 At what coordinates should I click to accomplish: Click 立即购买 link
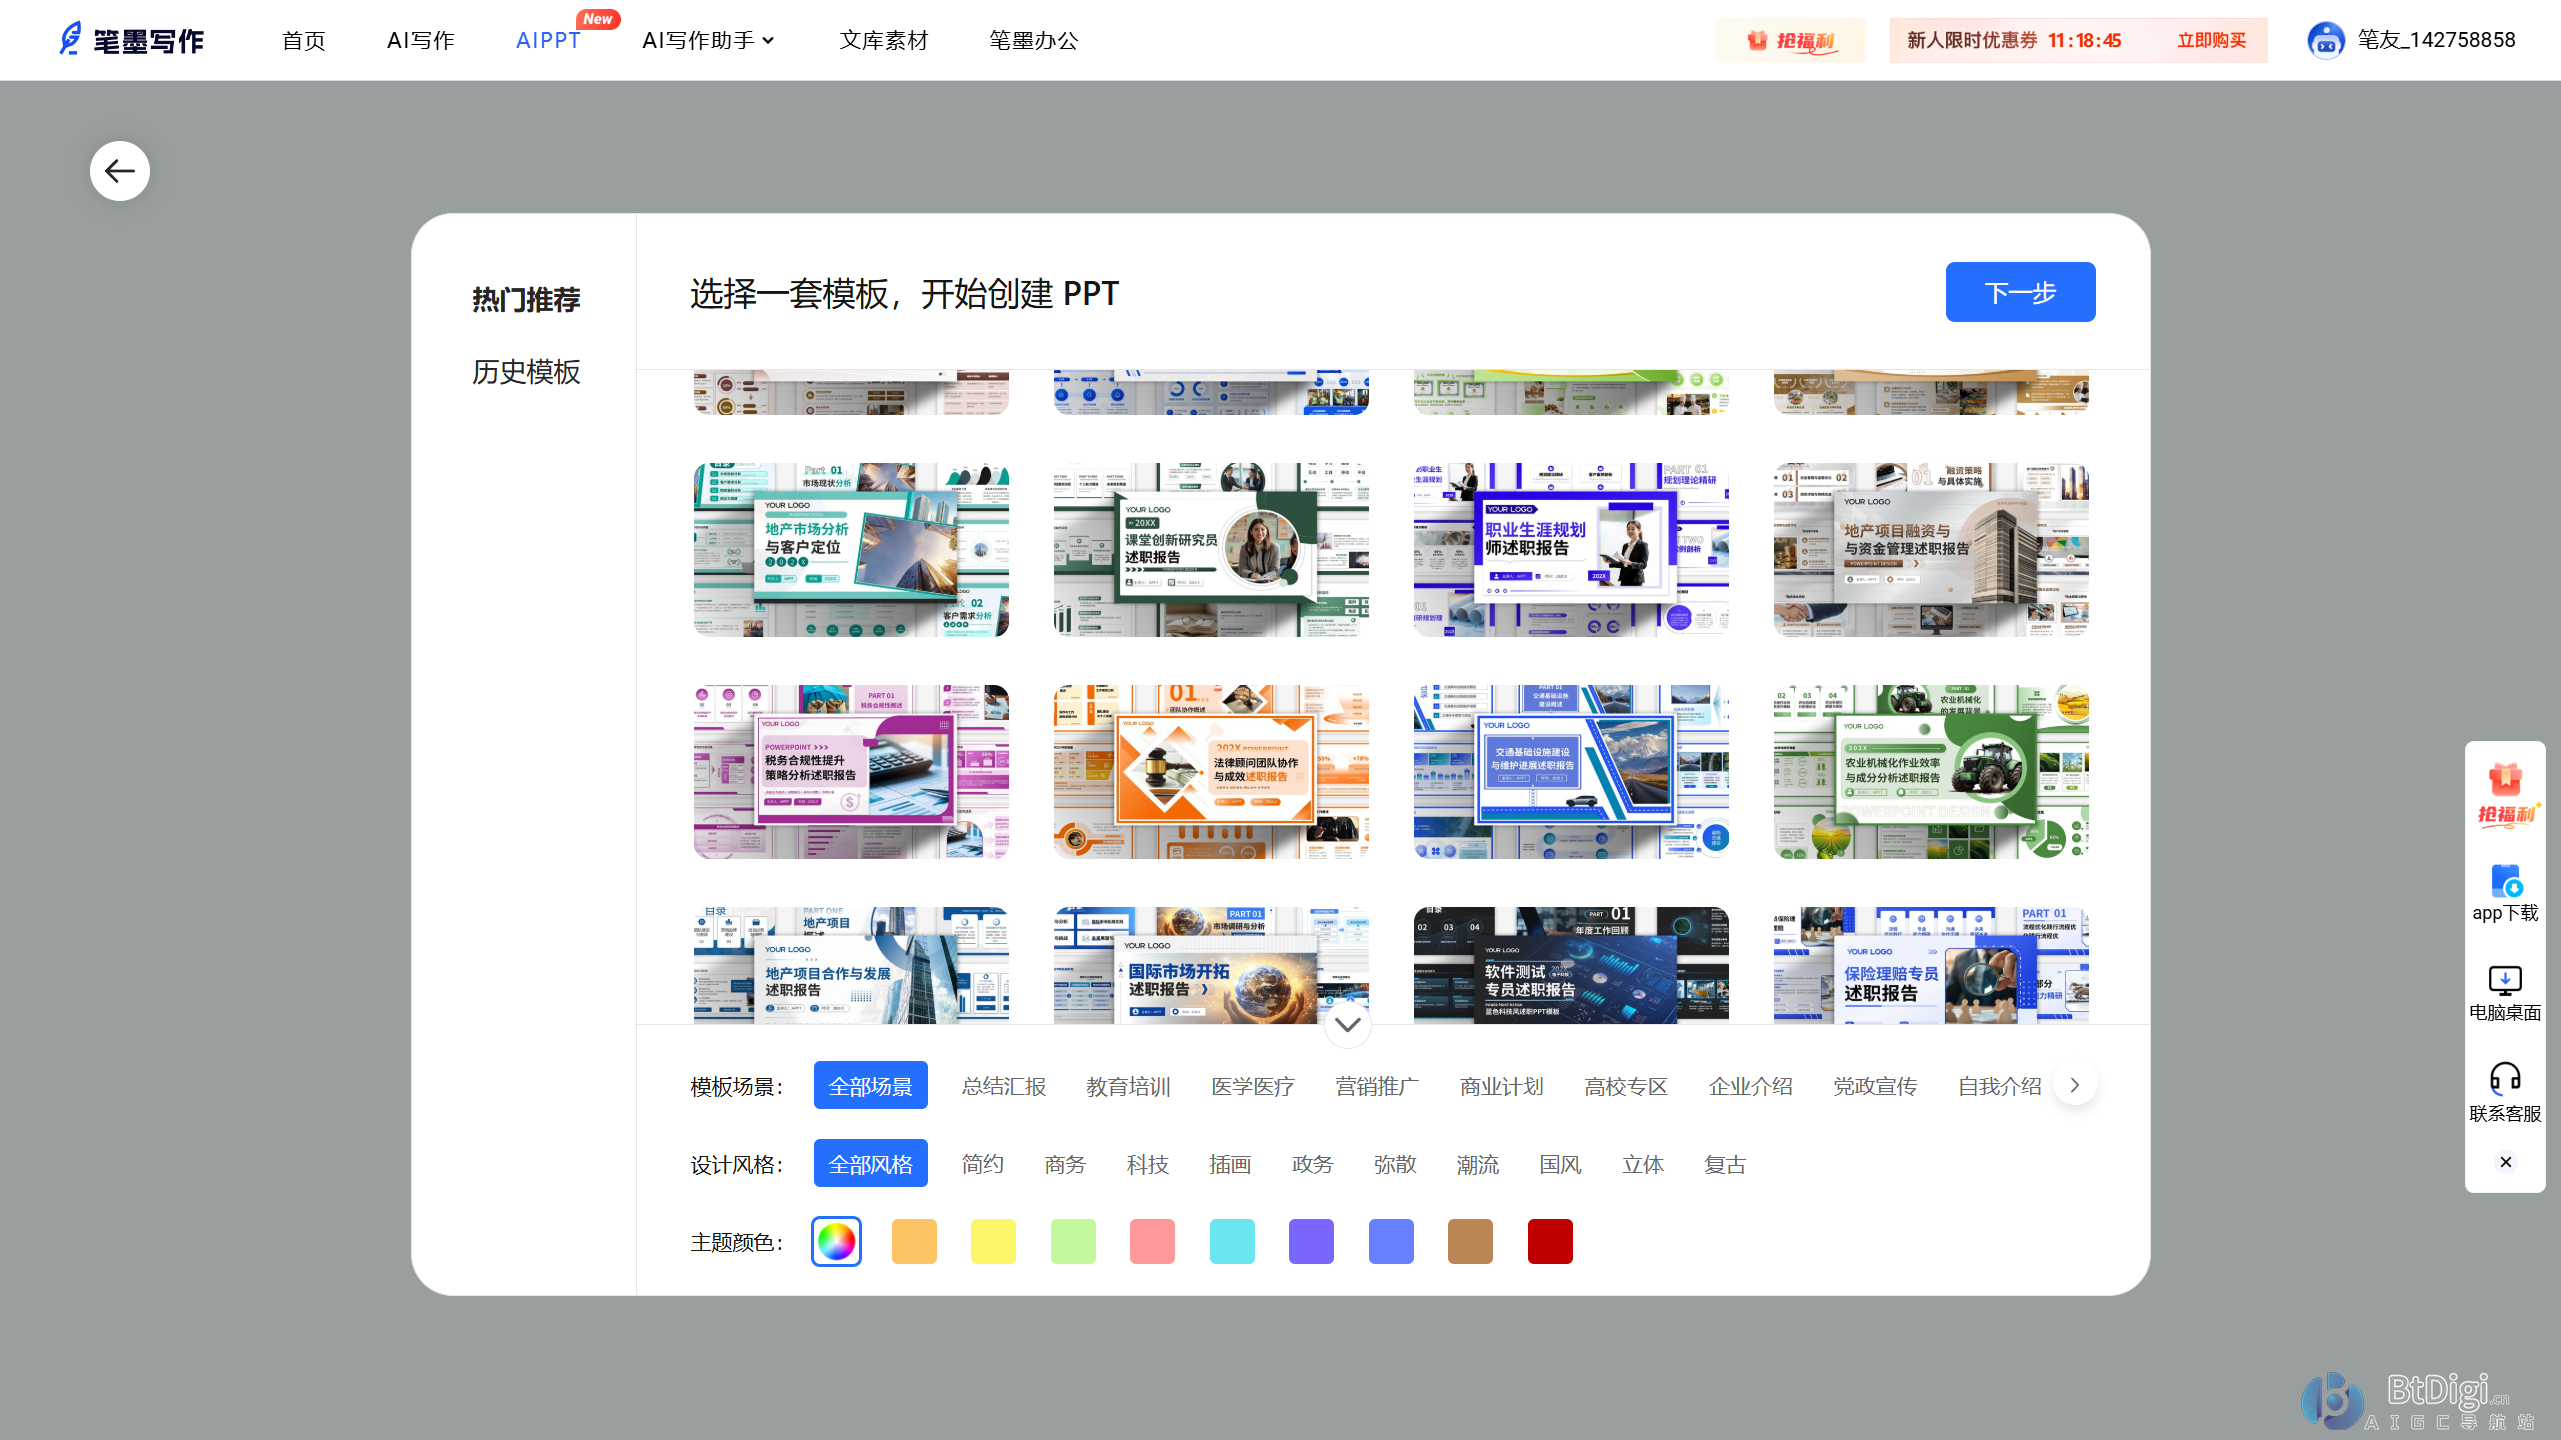coord(2211,40)
